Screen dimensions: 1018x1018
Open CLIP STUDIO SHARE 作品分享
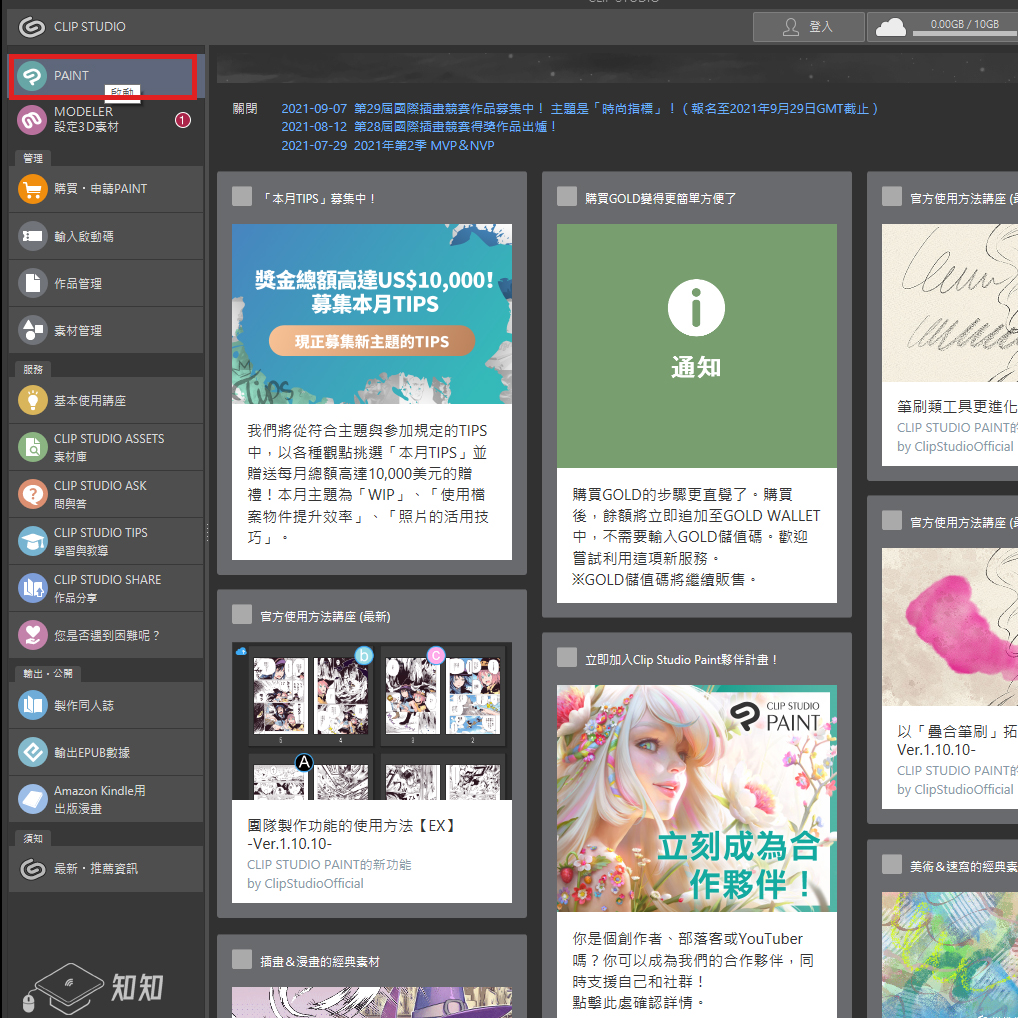(x=106, y=588)
